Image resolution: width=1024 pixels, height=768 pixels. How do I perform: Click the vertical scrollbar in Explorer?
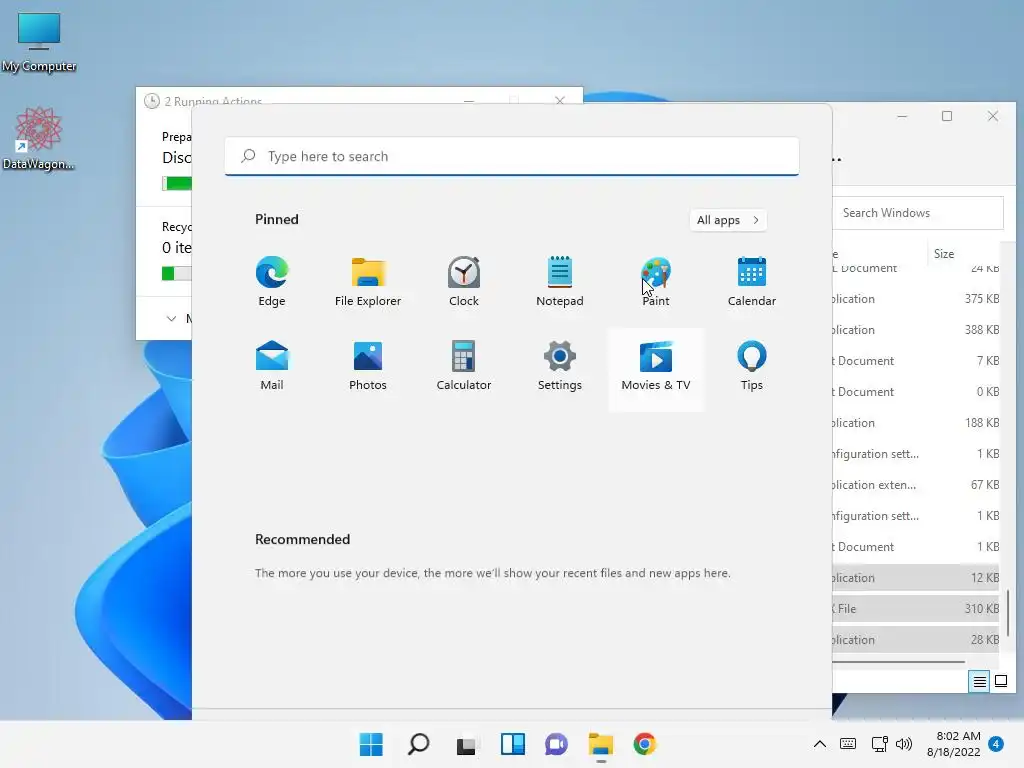pos(1009,613)
